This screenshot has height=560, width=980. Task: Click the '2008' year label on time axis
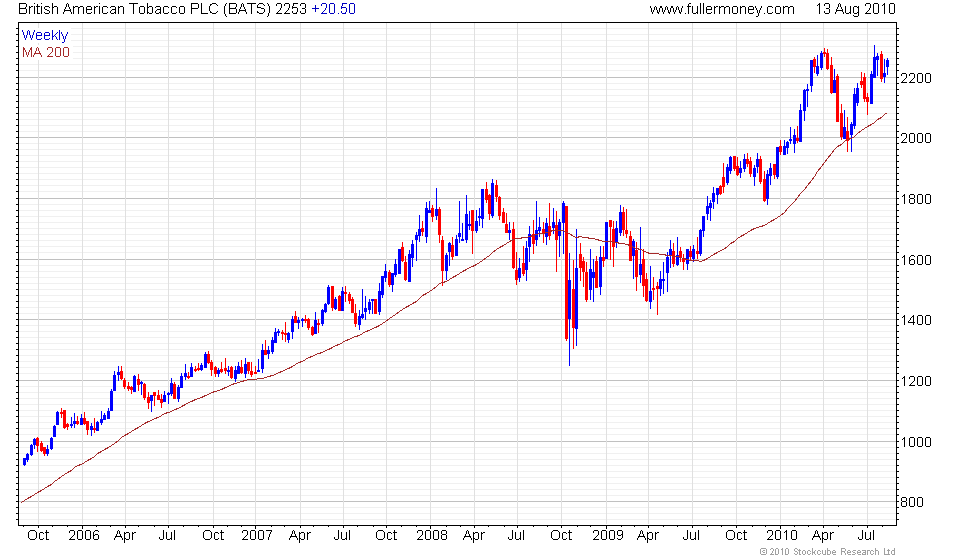pyautogui.click(x=432, y=536)
